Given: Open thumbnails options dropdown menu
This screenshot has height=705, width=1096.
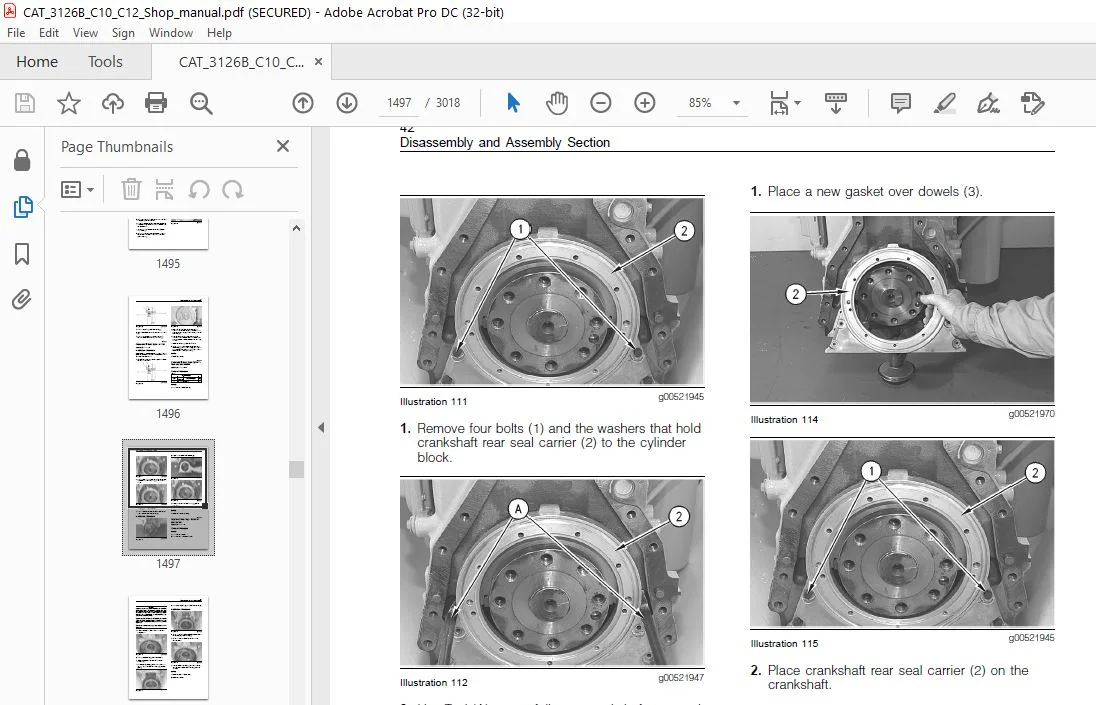Looking at the screenshot, I should point(78,189).
